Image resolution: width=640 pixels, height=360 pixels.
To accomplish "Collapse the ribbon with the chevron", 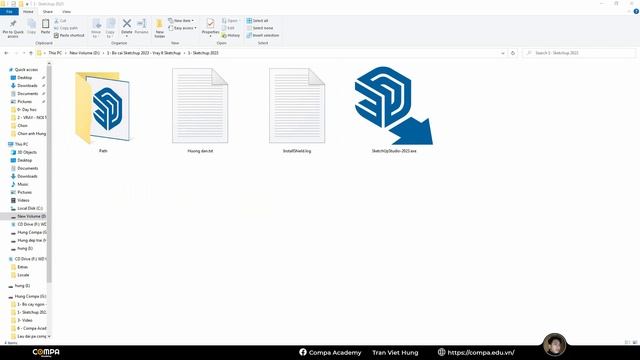I will point(629,11).
